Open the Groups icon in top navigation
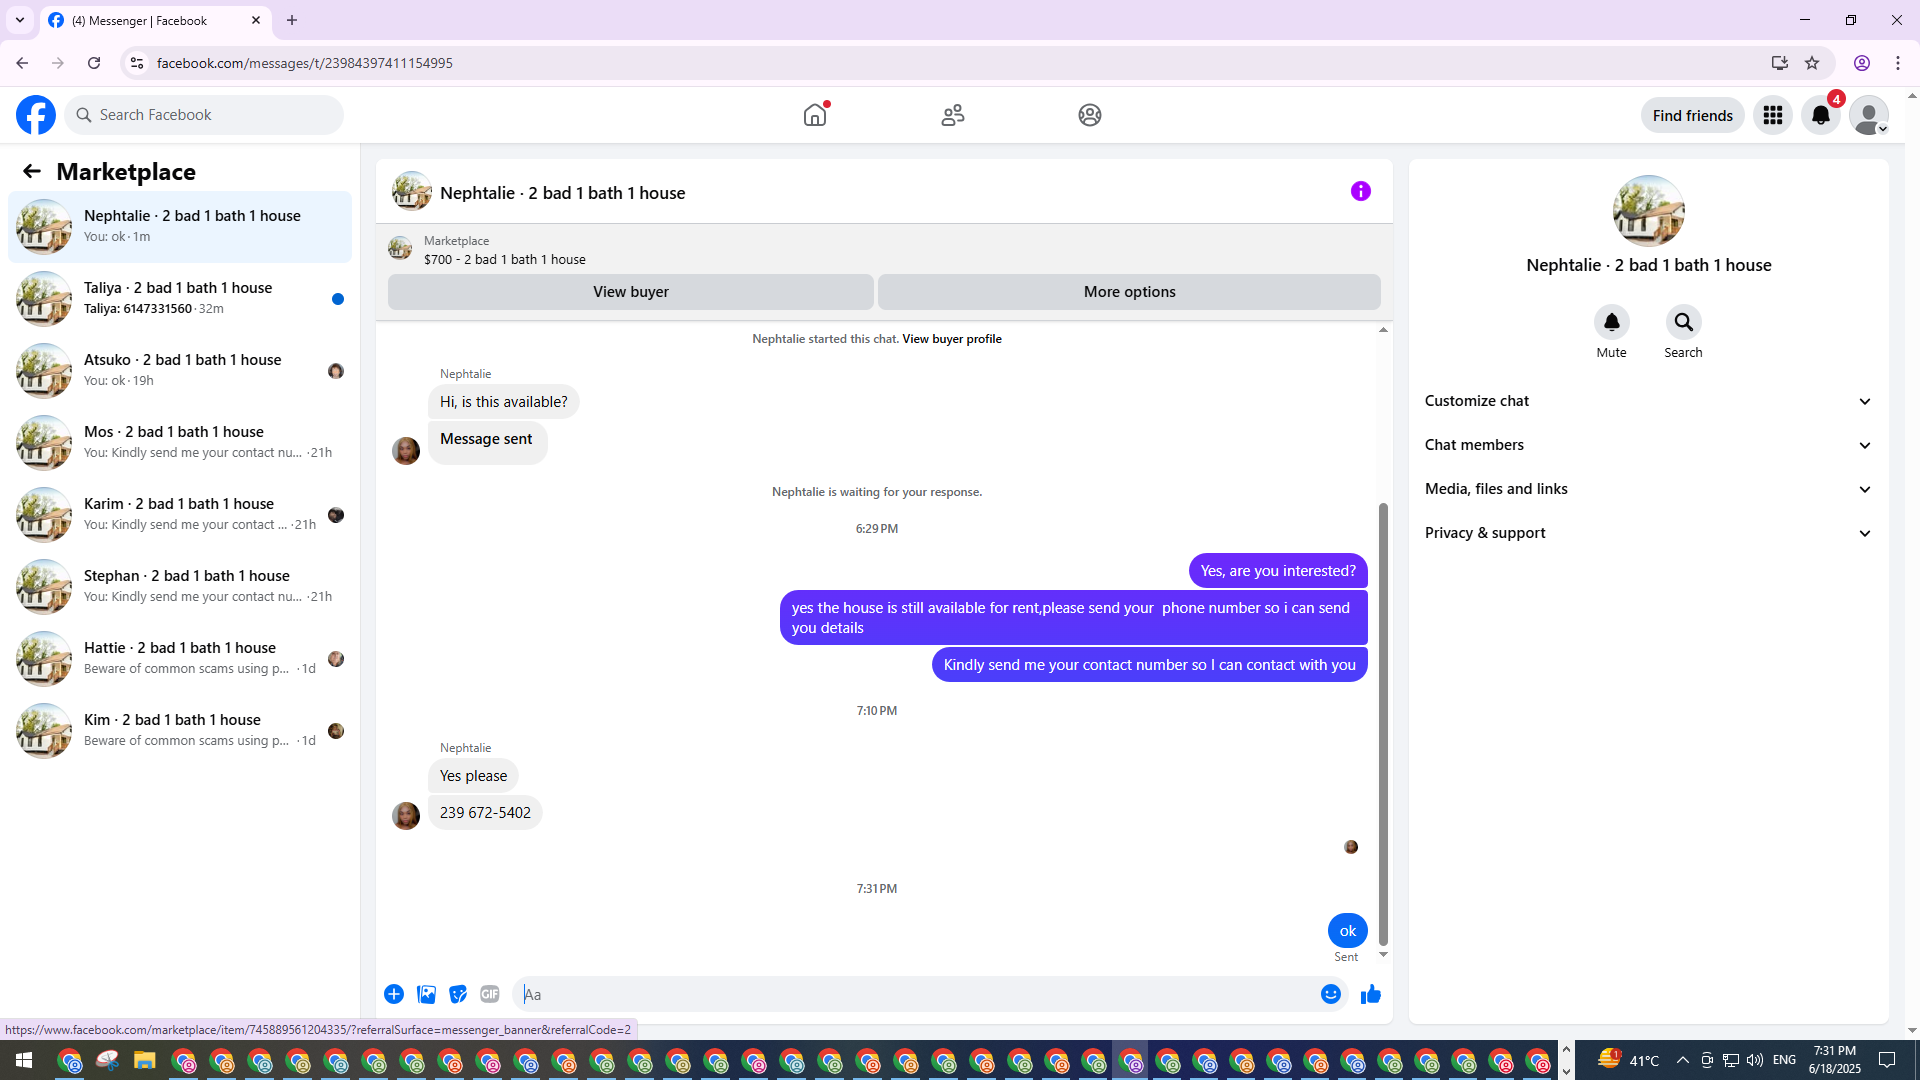The image size is (1920, 1080). pyautogui.click(x=1090, y=115)
